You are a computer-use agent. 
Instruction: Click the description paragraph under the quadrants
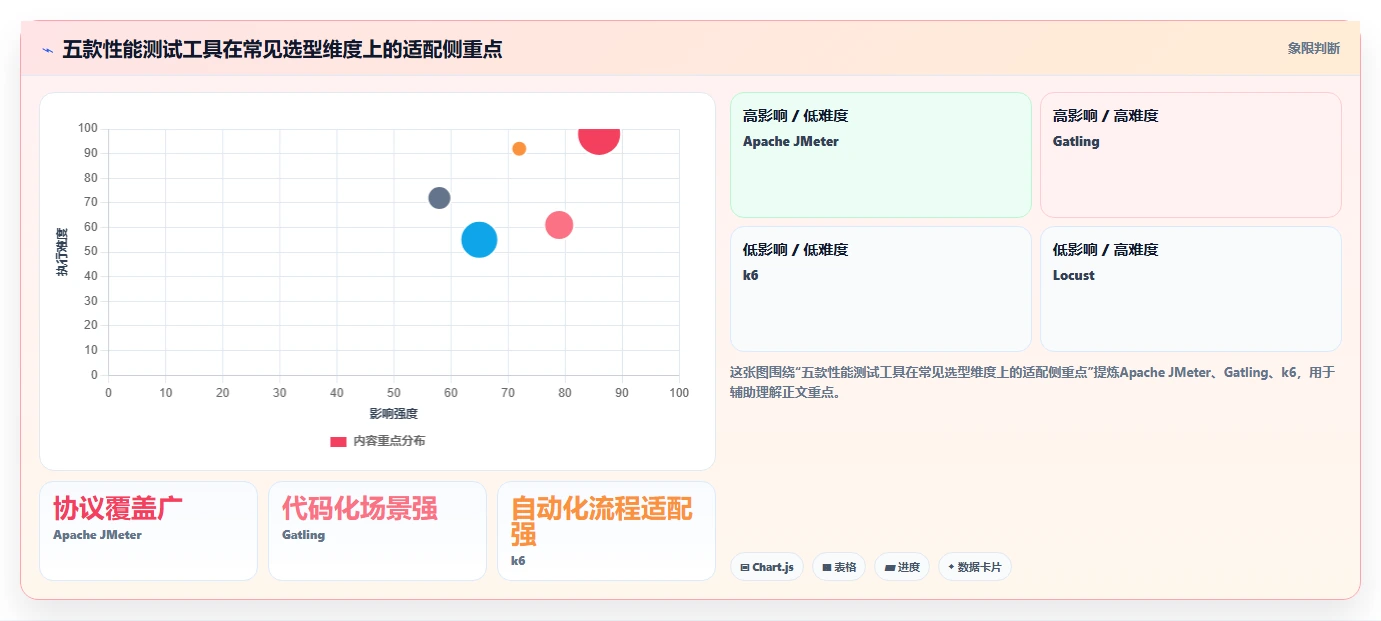click(x=1032, y=383)
